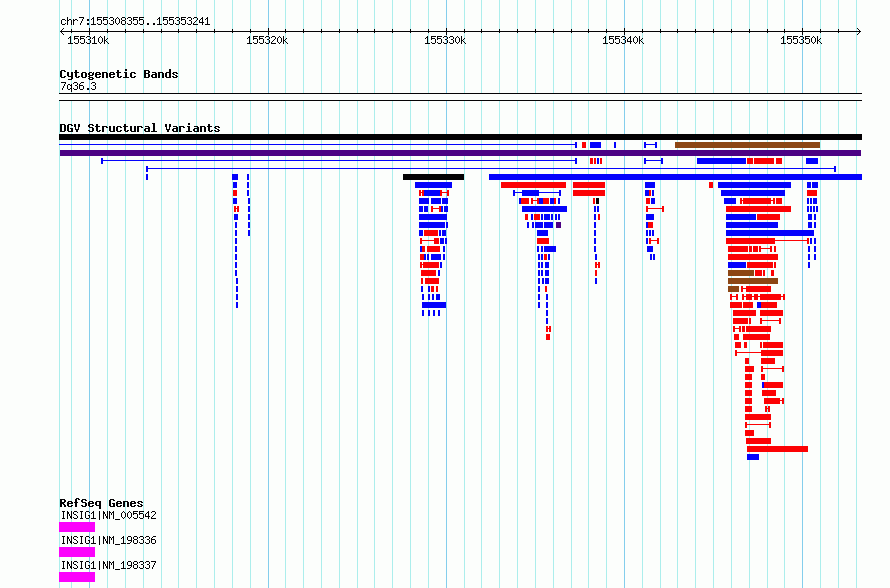Click the ruler's left arrow end

coord(62,31)
